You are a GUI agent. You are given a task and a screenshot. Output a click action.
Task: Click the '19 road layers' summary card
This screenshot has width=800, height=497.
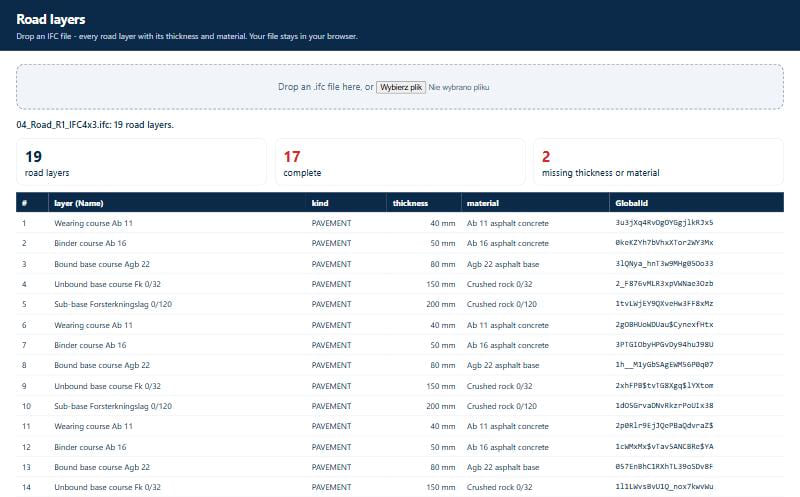pyautogui.click(x=141, y=162)
